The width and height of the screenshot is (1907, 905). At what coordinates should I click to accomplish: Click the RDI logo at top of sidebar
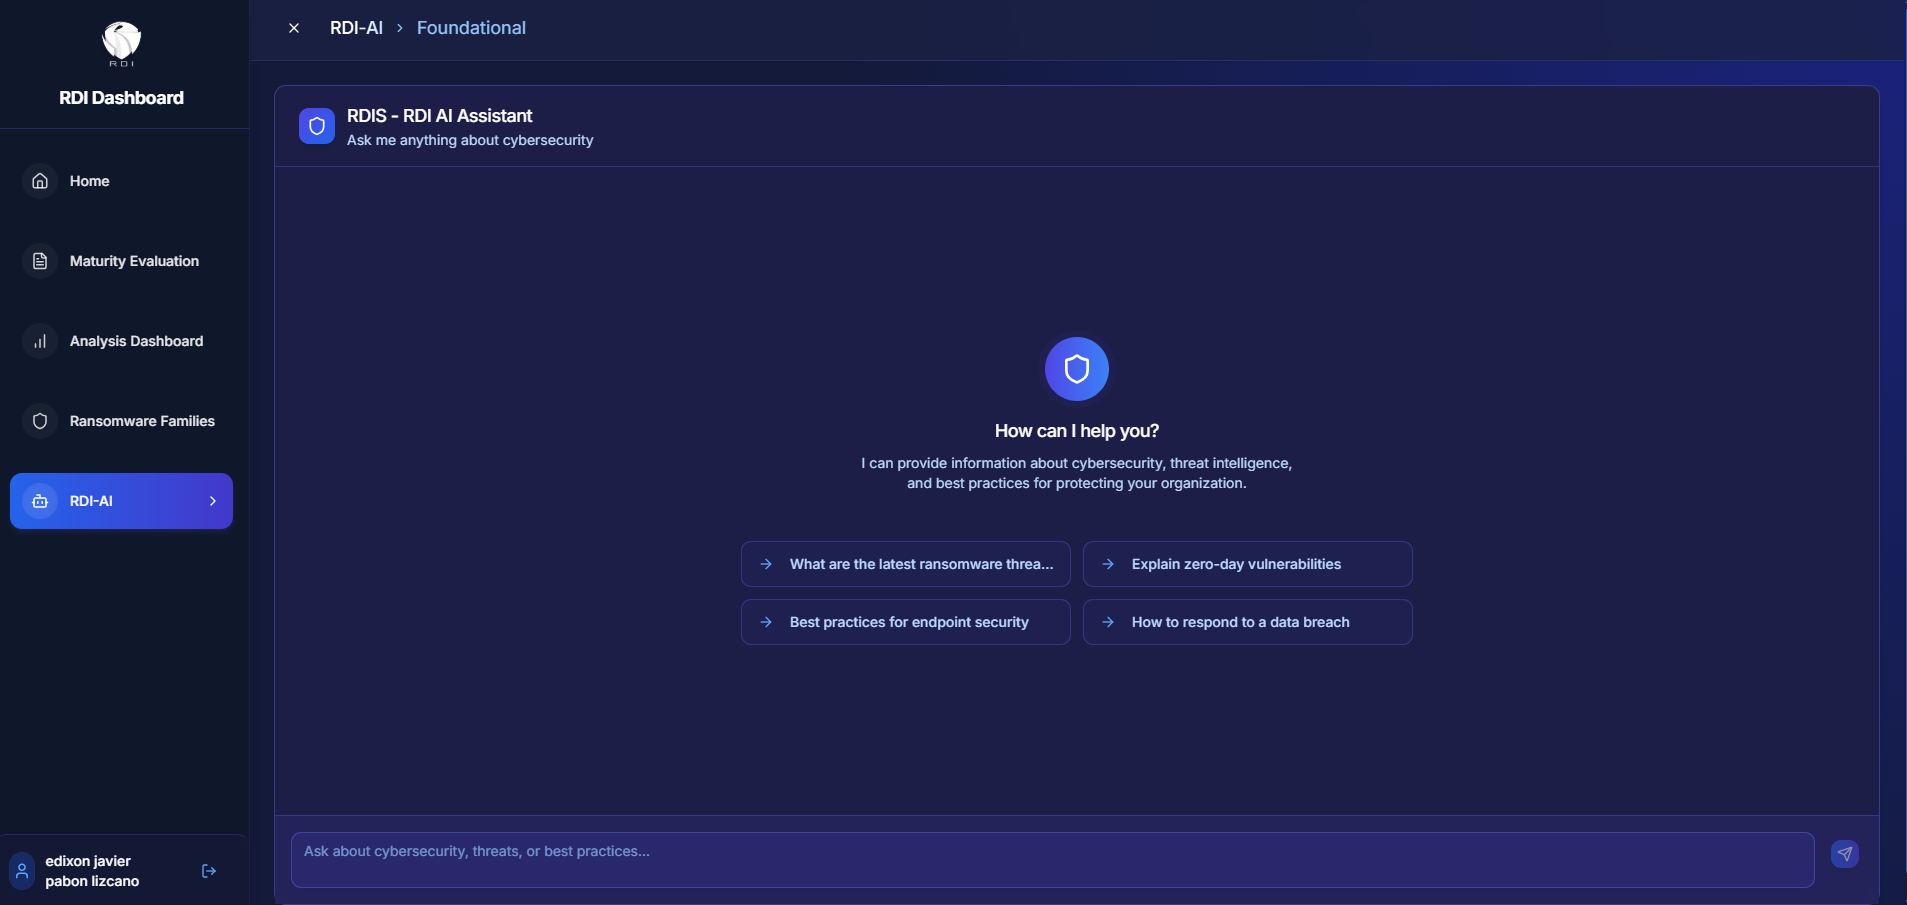pos(121,44)
